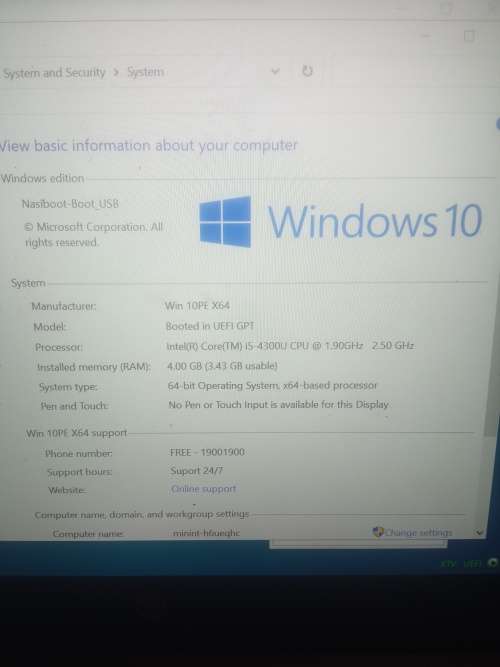Click the 'minint-' computer name value
Viewport: 500px width, 667px height.
206,533
